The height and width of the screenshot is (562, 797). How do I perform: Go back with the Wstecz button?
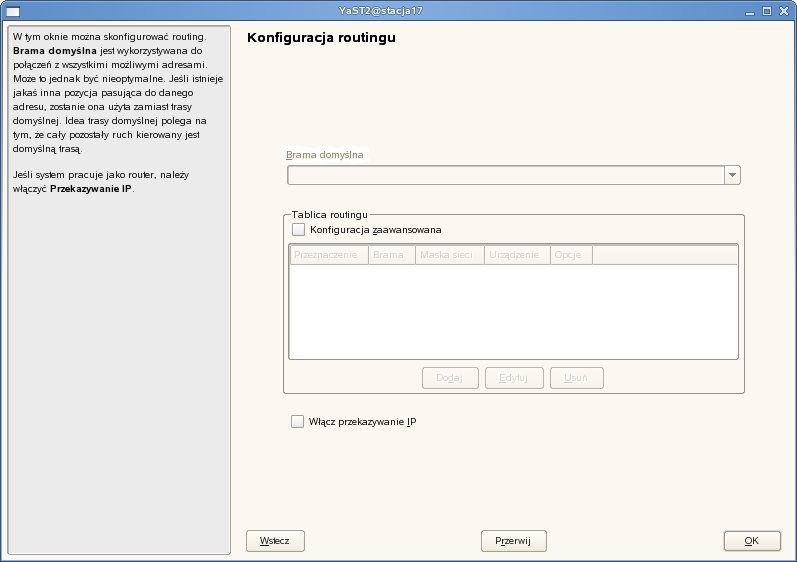(x=275, y=541)
